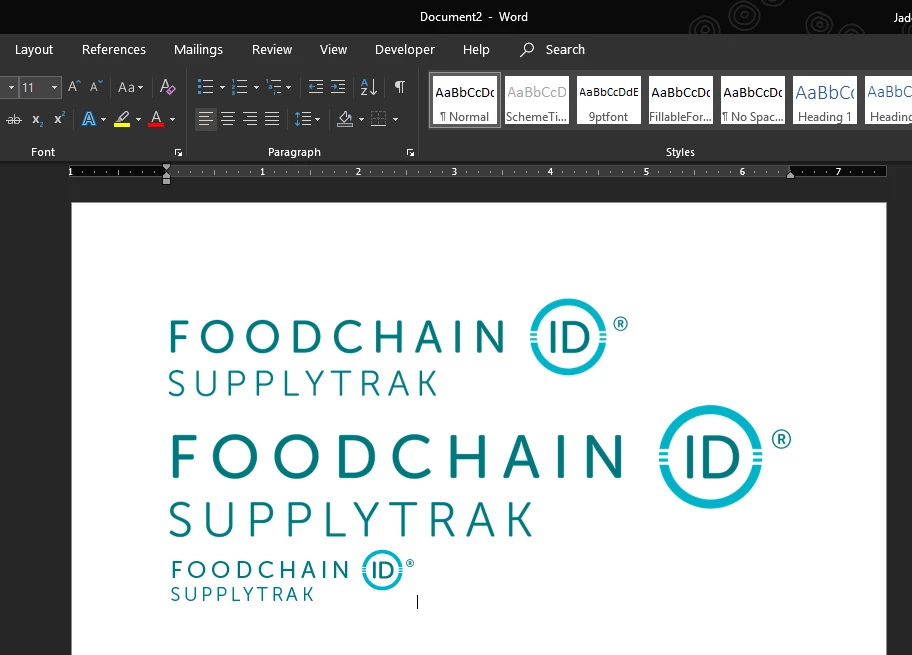Apply the Normal style
912x655 pixels.
pyautogui.click(x=465, y=100)
